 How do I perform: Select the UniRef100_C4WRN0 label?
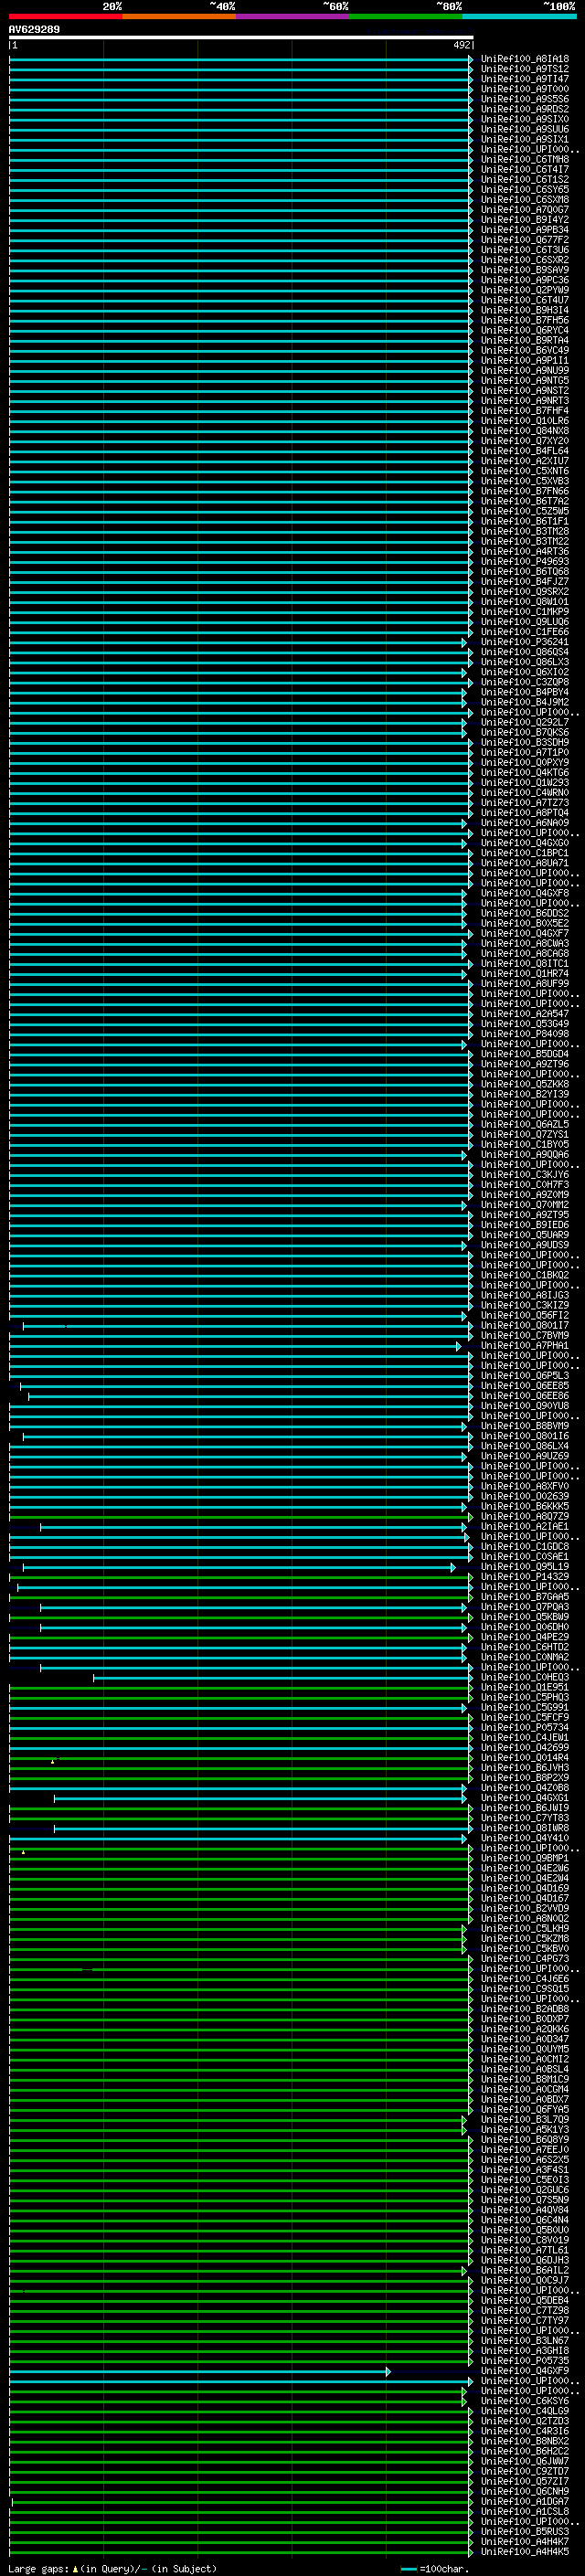(525, 793)
